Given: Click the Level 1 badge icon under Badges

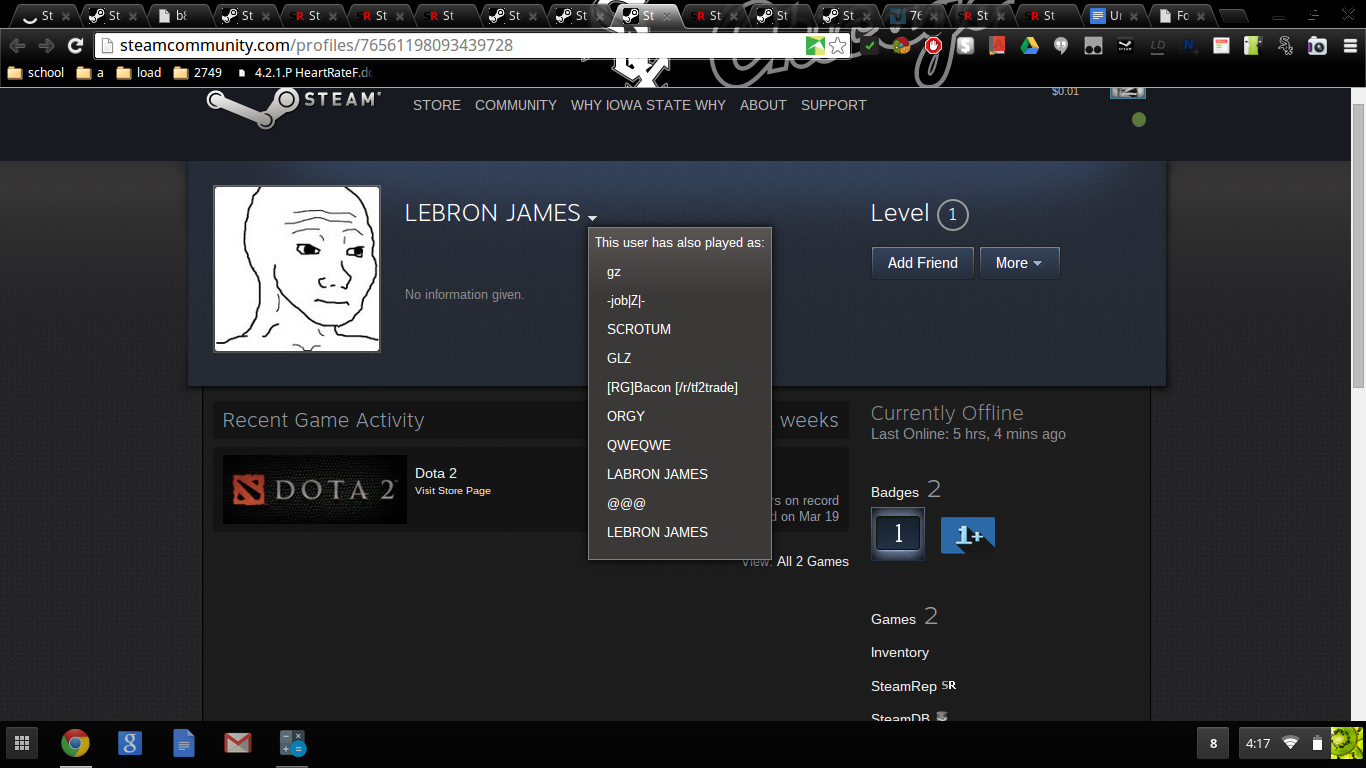Looking at the screenshot, I should click(x=898, y=534).
